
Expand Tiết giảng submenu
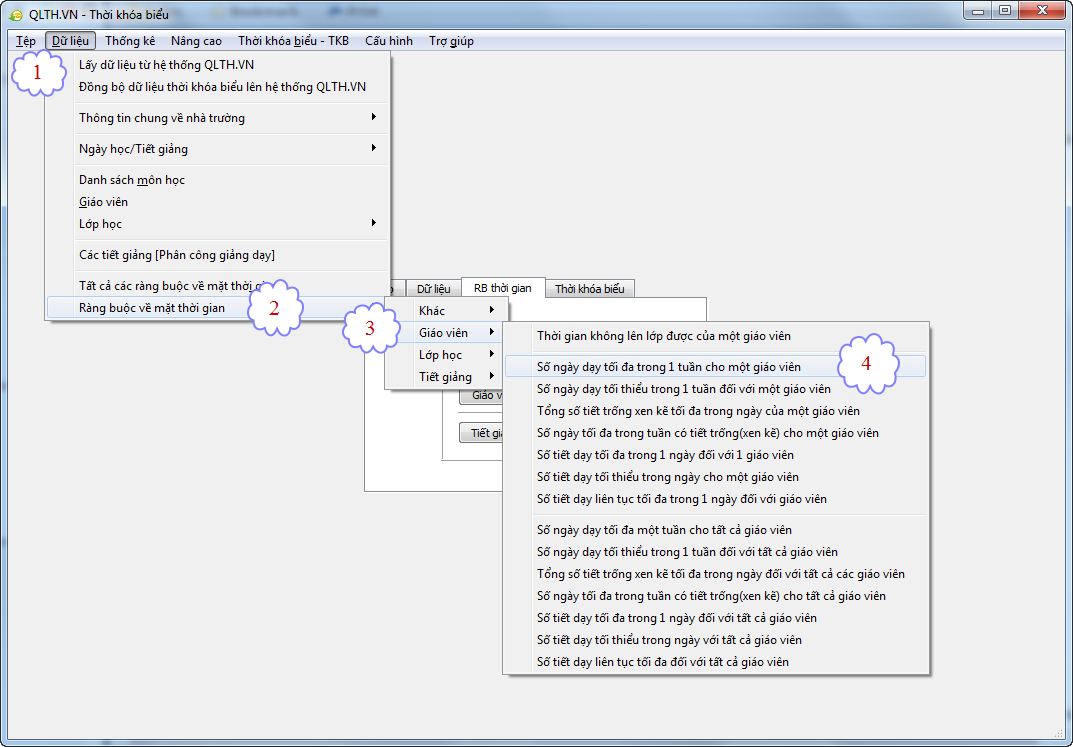coord(446,376)
